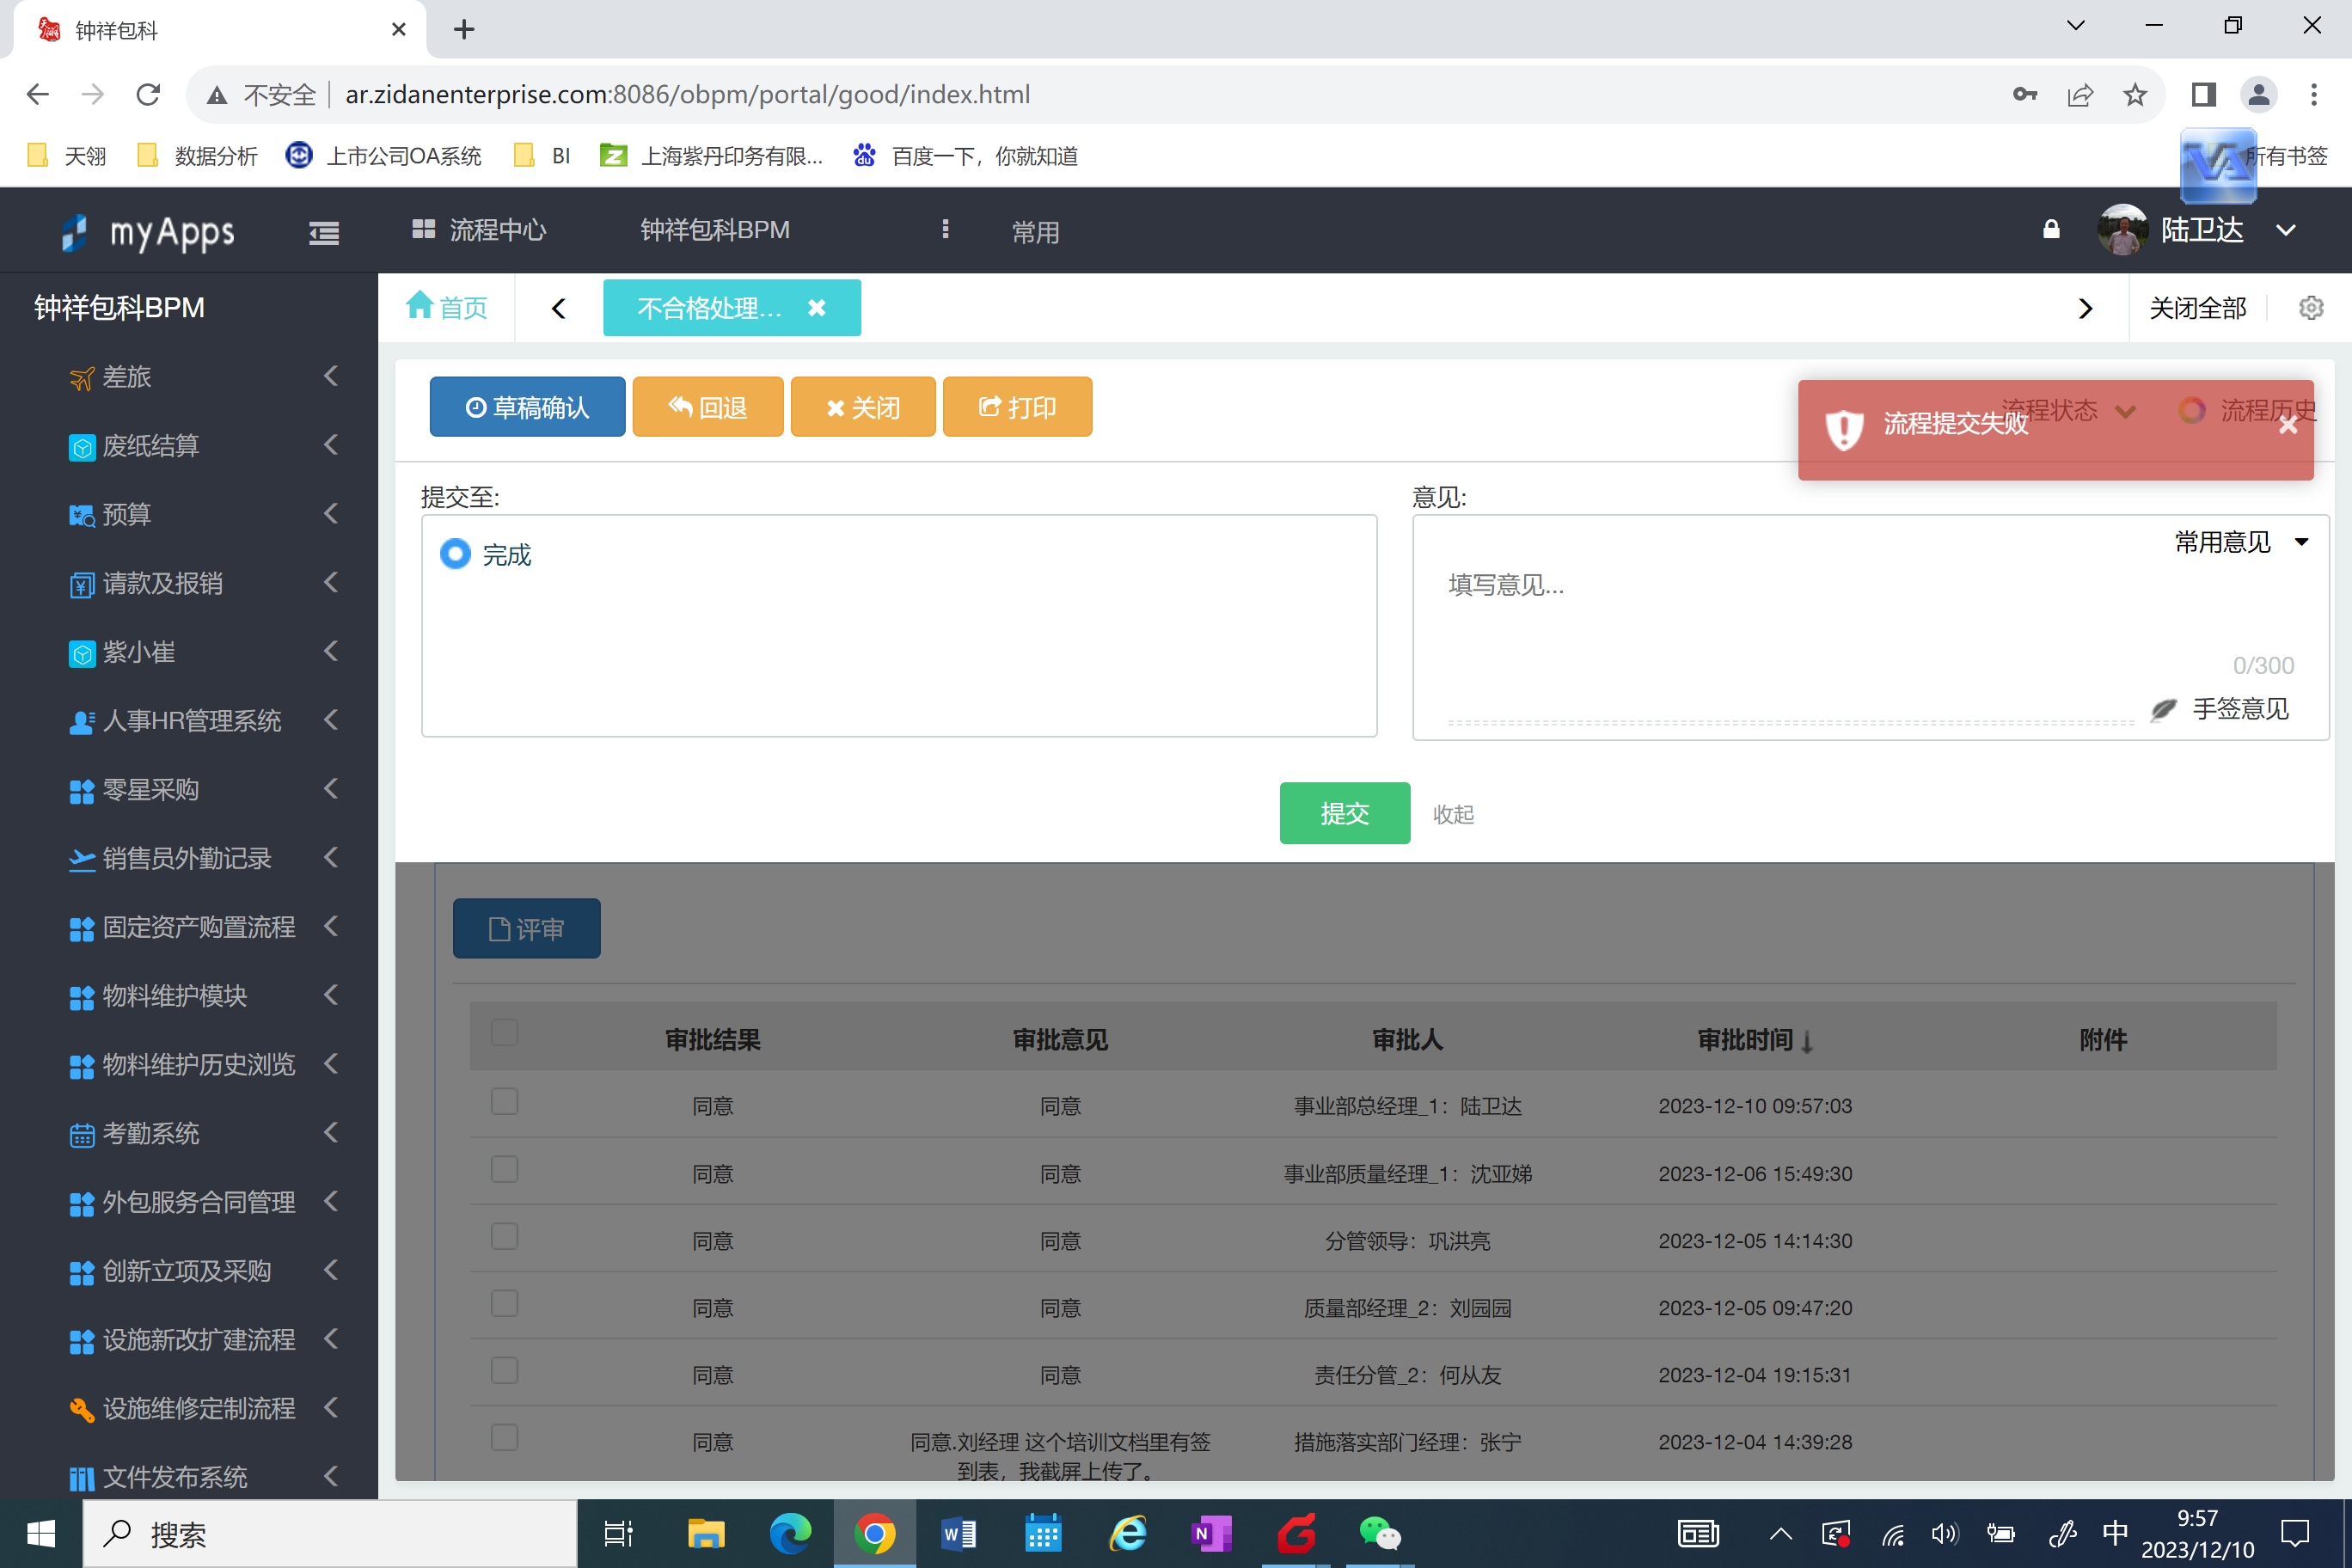Open the Task View icon on taskbar
The image size is (2352, 1568).
[x=619, y=1534]
